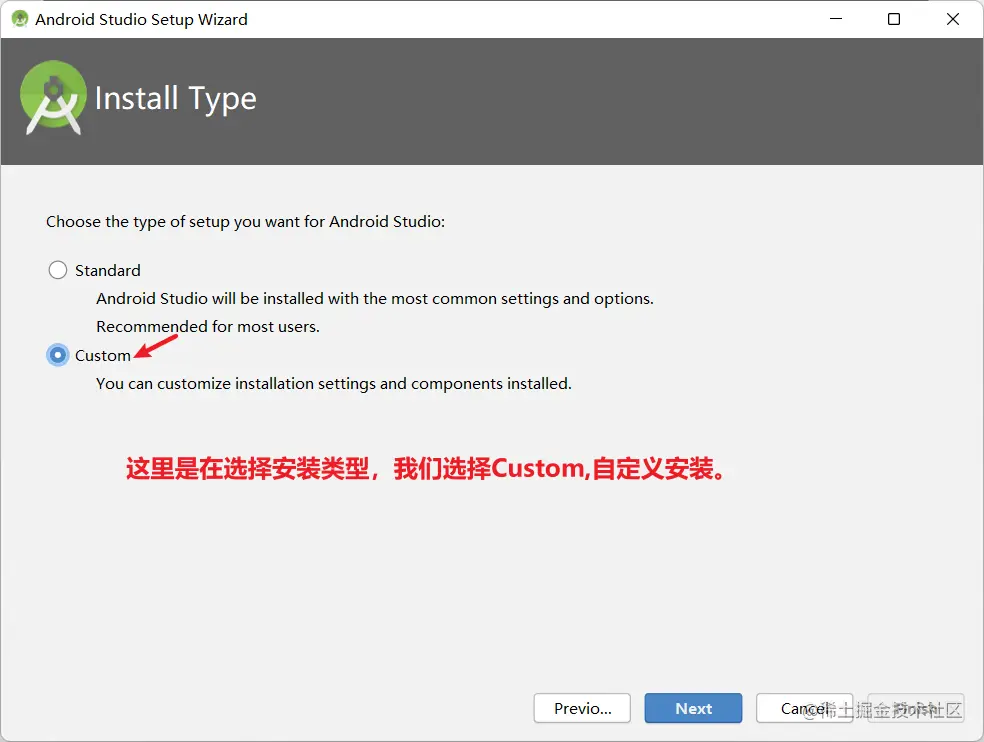Click the Android Studio logo in header
This screenshot has width=984, height=742.
[x=53, y=97]
